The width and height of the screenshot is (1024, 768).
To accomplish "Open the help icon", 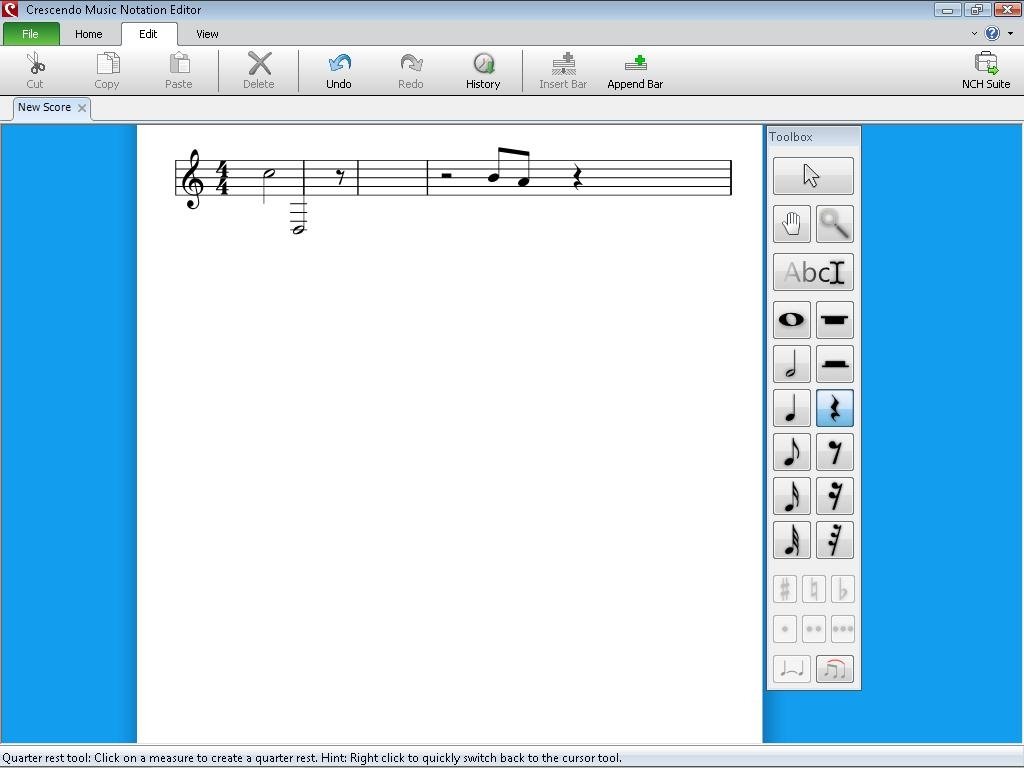I will [992, 33].
